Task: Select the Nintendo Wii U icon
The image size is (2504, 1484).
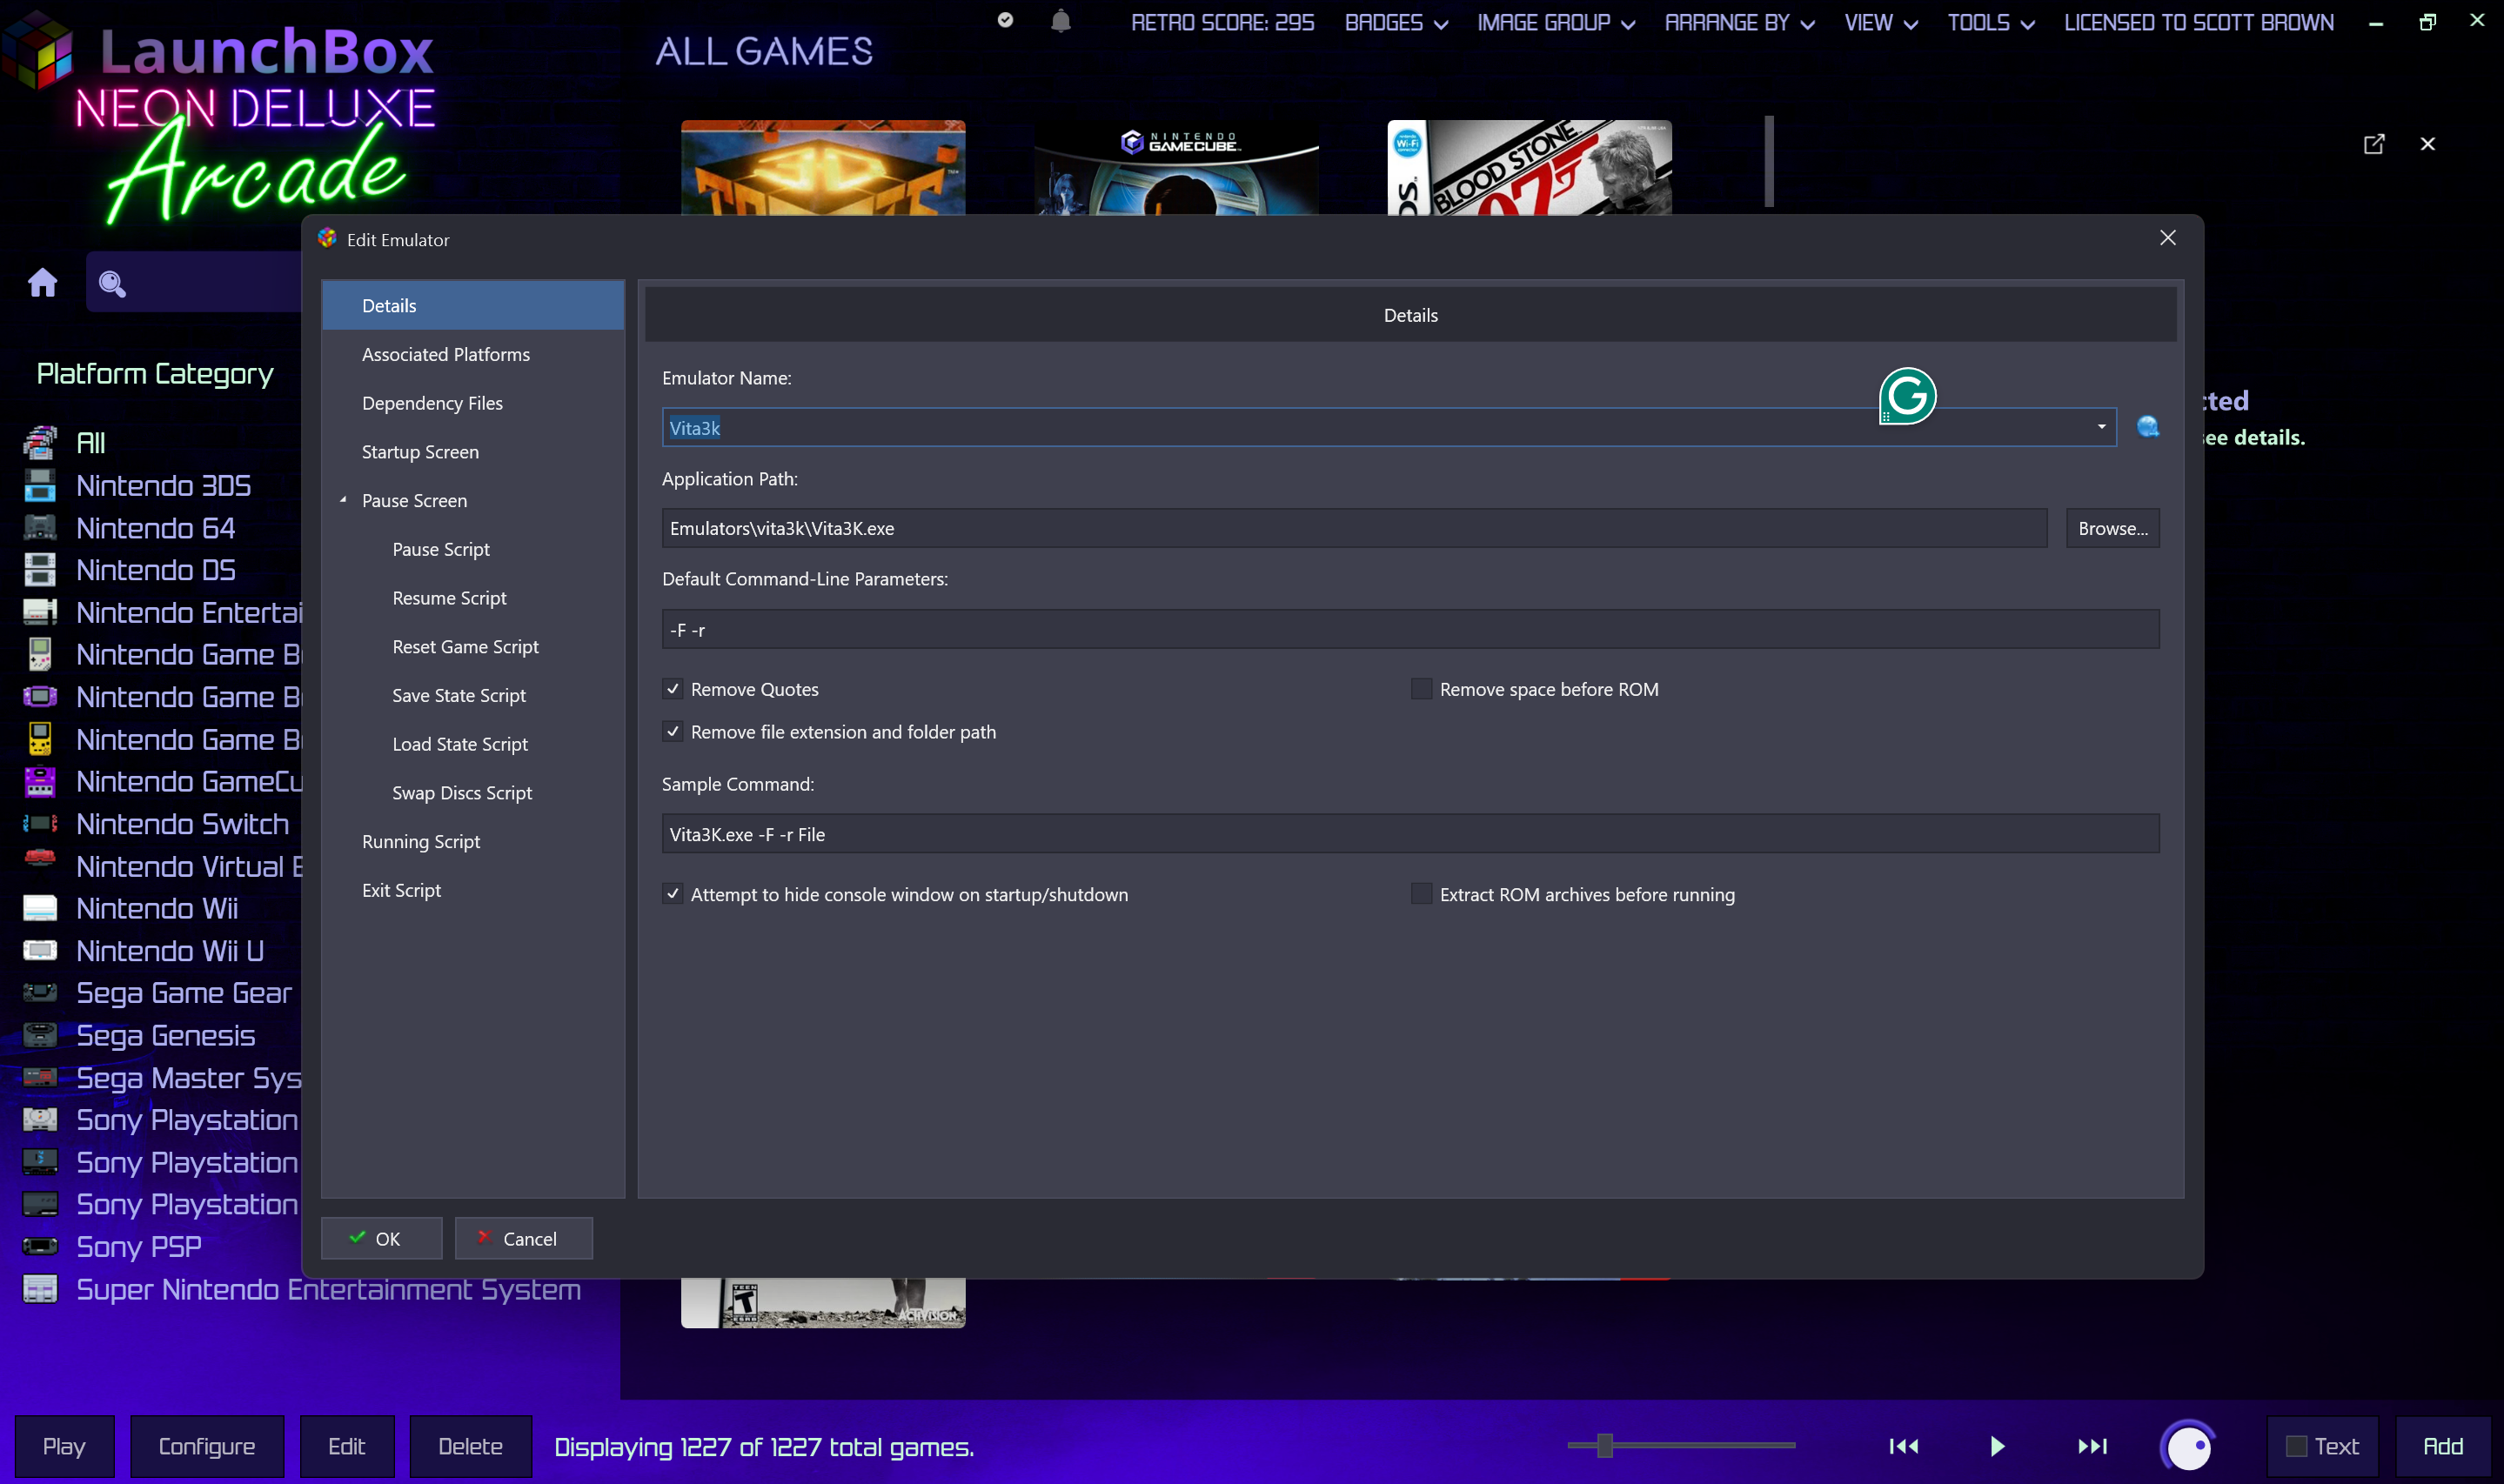Action: click(40, 950)
